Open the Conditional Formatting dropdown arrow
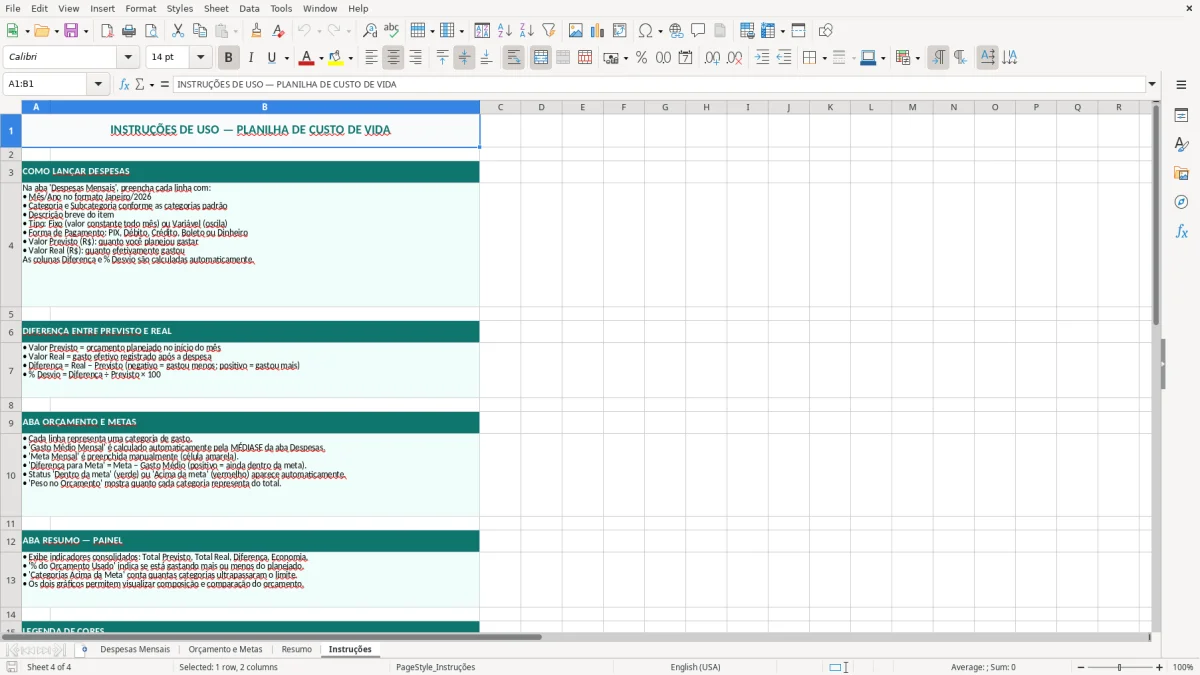The width and height of the screenshot is (1200, 675). pyautogui.click(x=917, y=58)
